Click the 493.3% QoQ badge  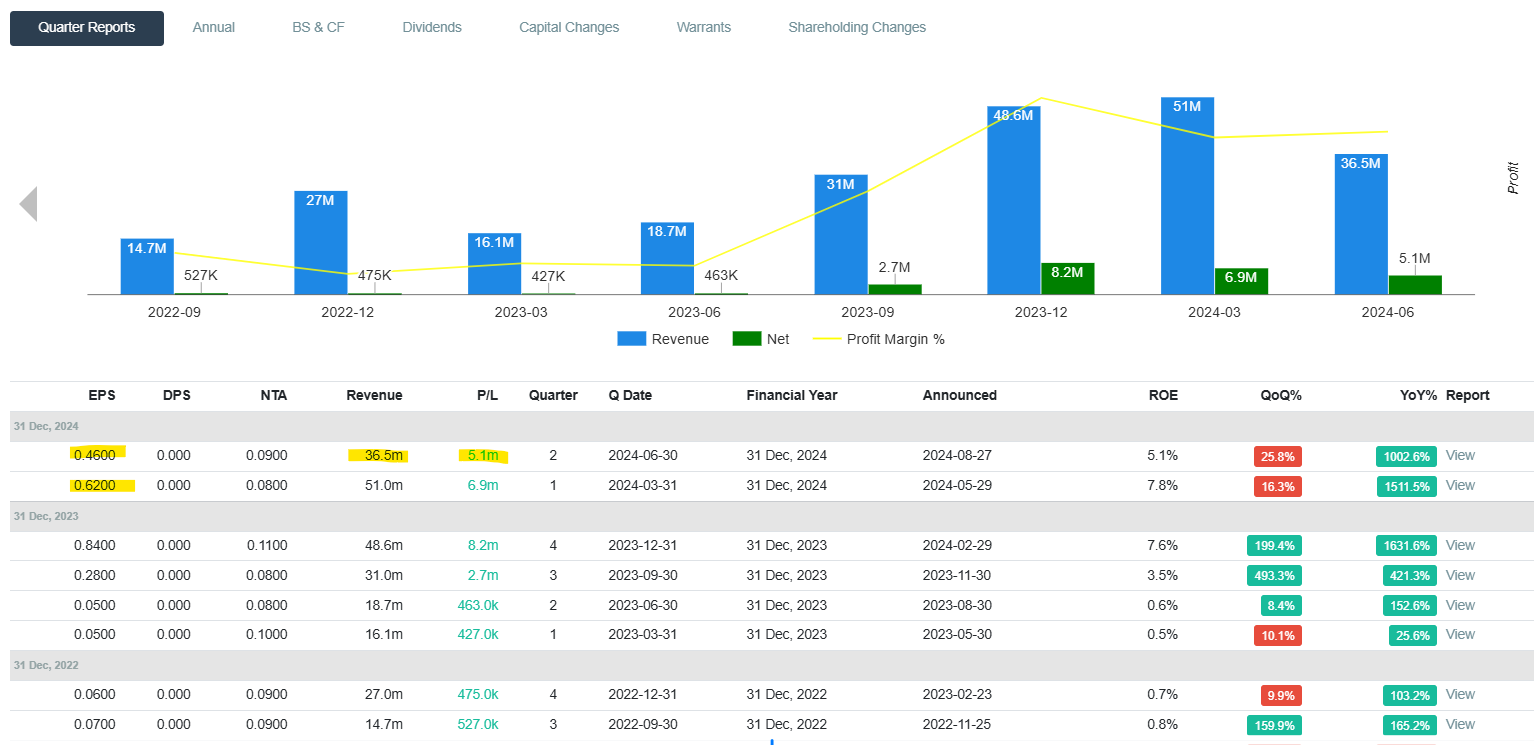1274,576
